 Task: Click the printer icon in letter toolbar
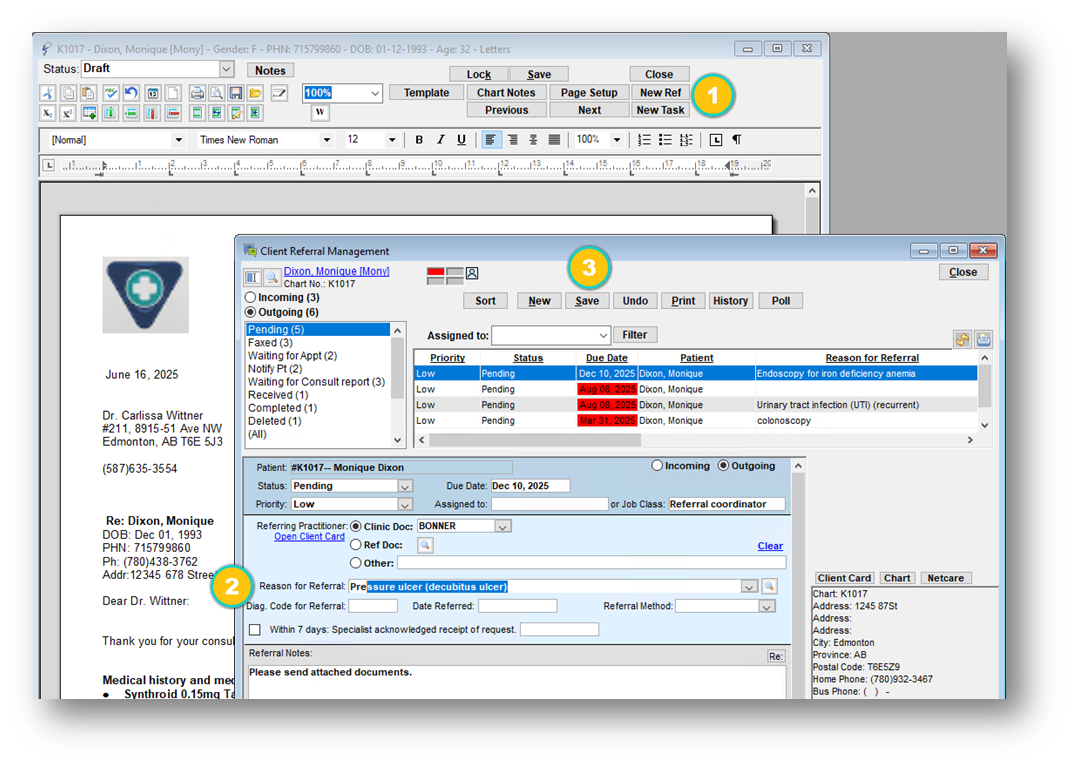(x=197, y=93)
